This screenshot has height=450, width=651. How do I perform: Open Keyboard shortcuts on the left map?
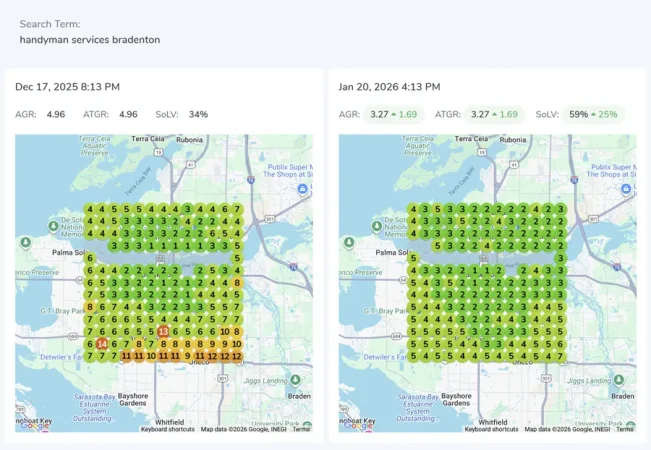(x=167, y=429)
